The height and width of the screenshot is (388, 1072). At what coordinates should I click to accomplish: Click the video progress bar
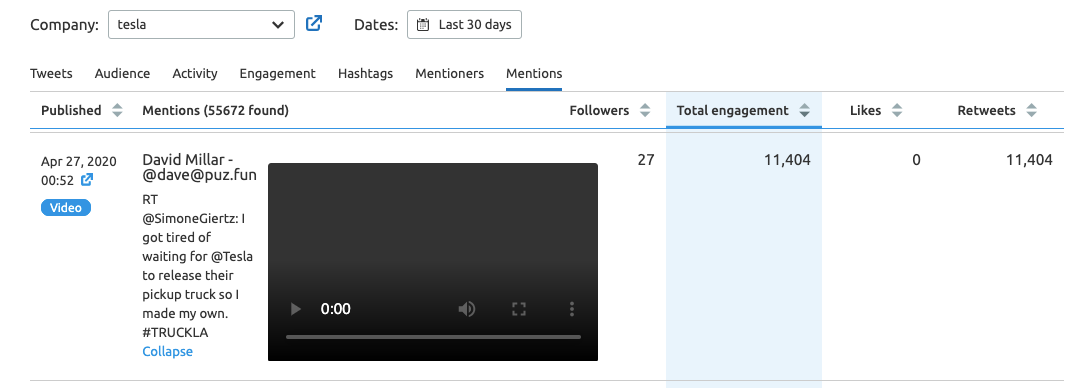(433, 337)
